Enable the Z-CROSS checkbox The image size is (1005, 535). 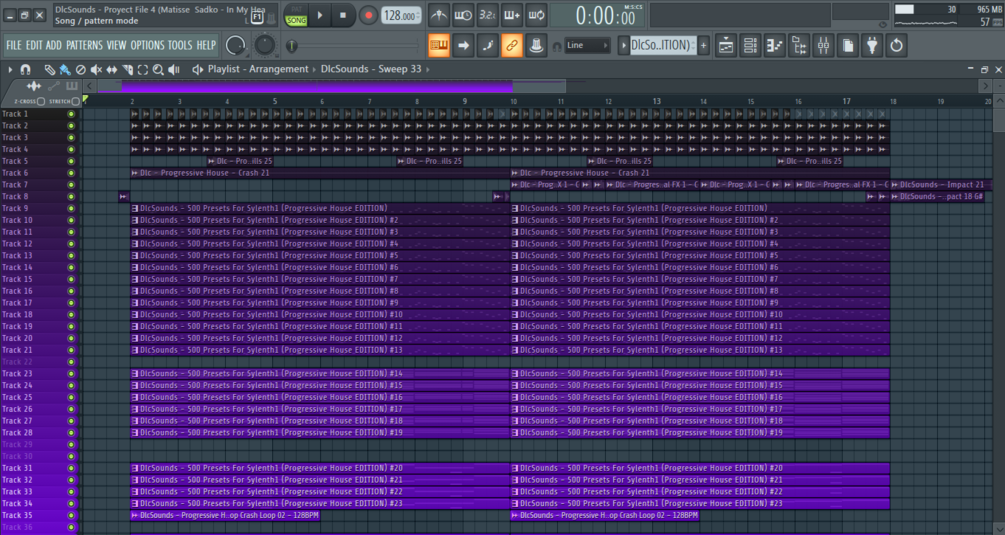pyautogui.click(x=41, y=101)
